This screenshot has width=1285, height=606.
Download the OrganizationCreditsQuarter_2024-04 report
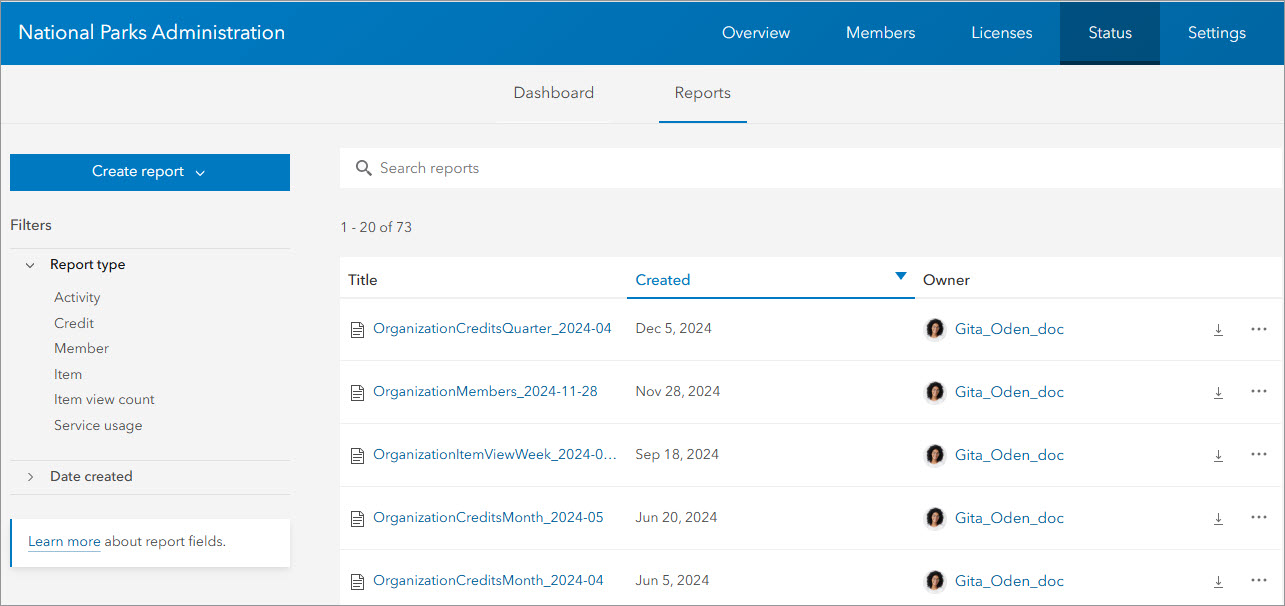(x=1218, y=330)
